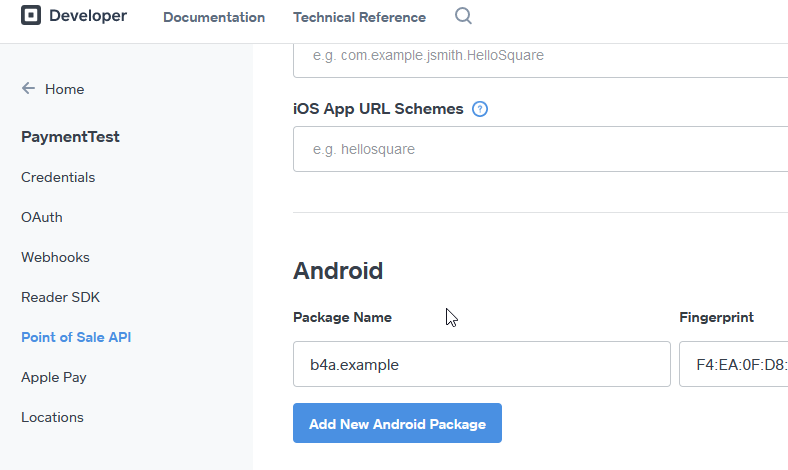Image resolution: width=788 pixels, height=470 pixels.
Task: Click the back arrow next to Home
Action: pos(29,89)
